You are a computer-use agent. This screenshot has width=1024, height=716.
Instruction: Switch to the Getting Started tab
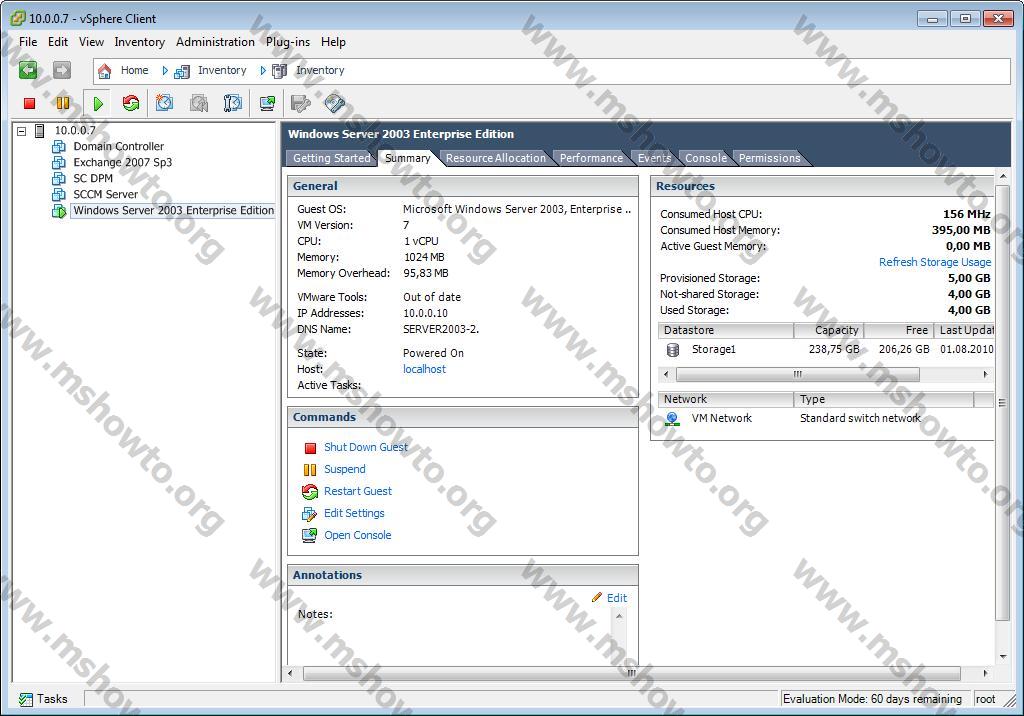click(332, 158)
